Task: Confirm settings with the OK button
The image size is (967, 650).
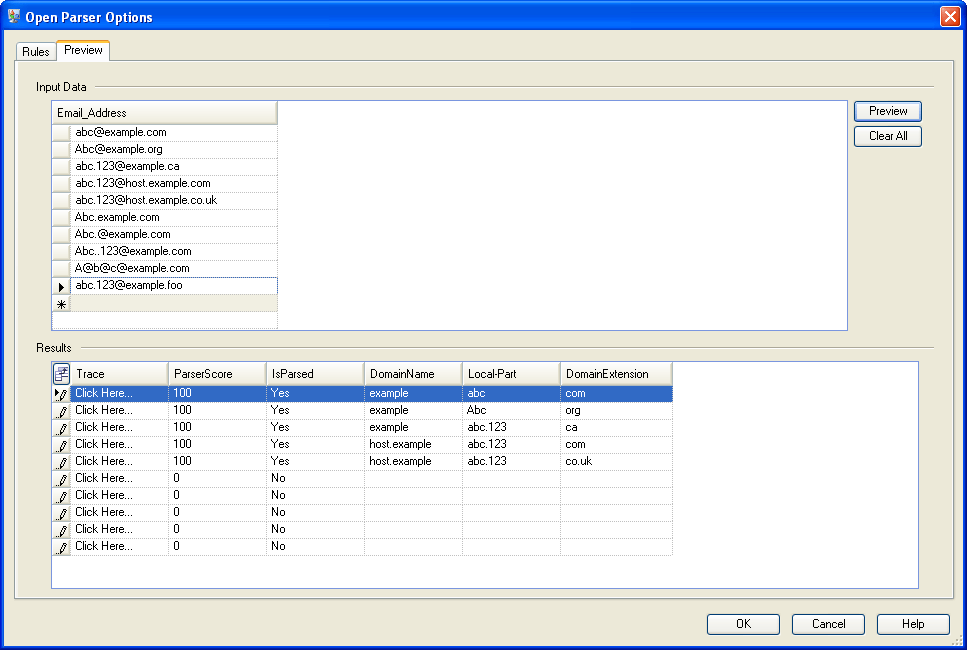Action: (x=743, y=623)
